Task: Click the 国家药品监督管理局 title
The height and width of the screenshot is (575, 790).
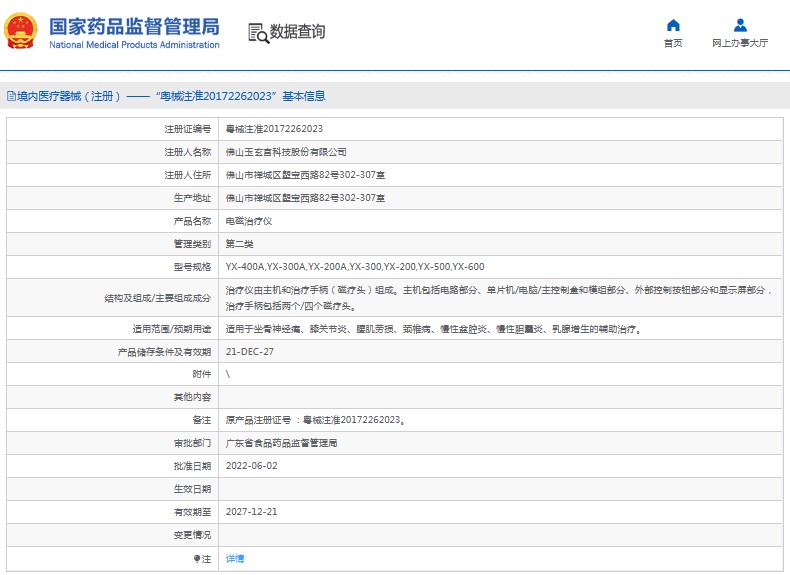Action: [135, 26]
